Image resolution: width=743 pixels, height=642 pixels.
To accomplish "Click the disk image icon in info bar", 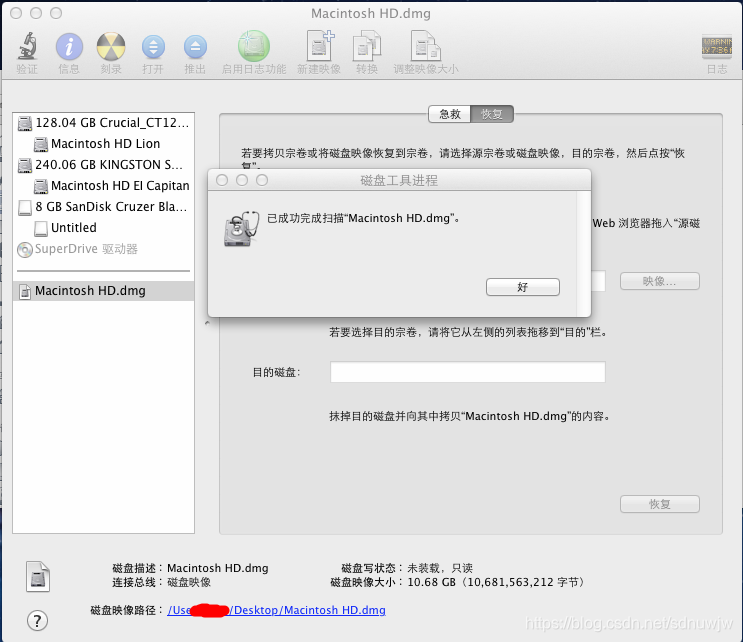I will [38, 577].
